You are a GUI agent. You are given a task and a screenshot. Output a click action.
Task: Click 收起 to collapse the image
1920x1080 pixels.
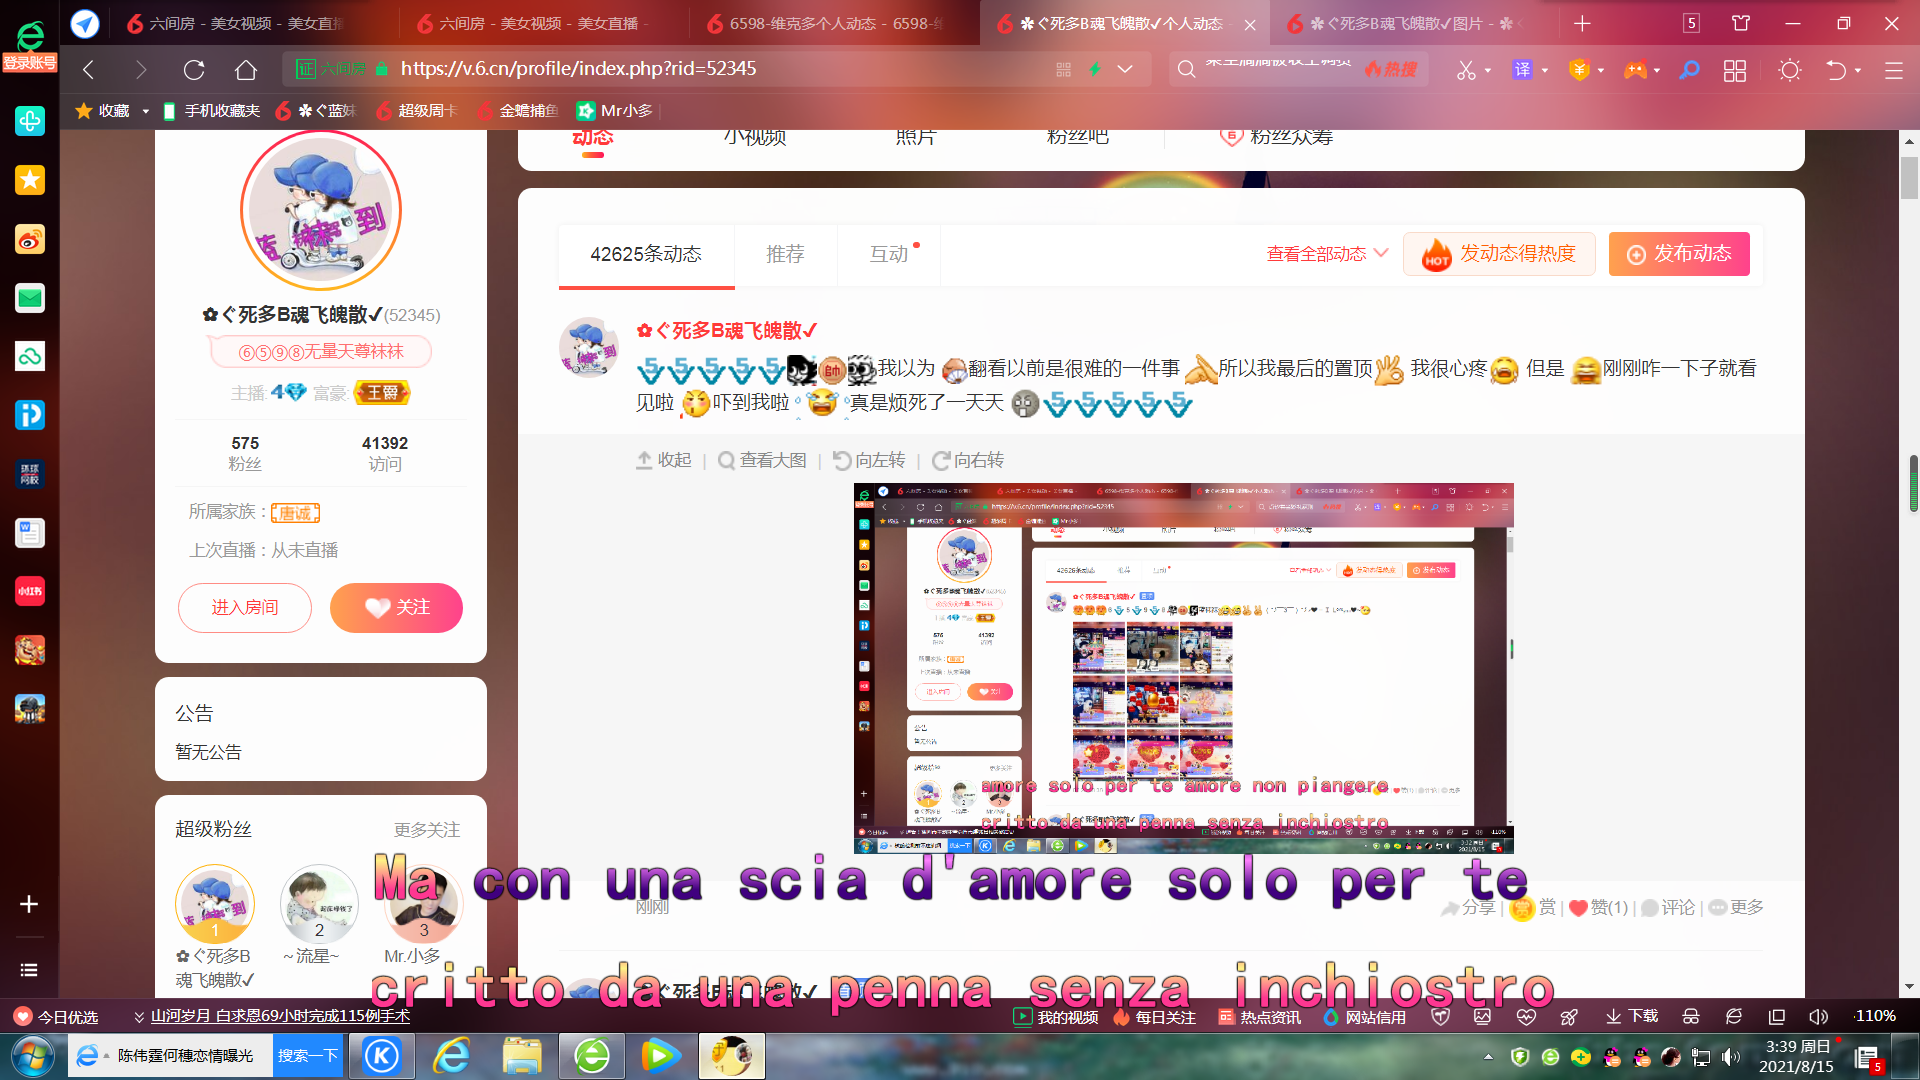point(664,460)
